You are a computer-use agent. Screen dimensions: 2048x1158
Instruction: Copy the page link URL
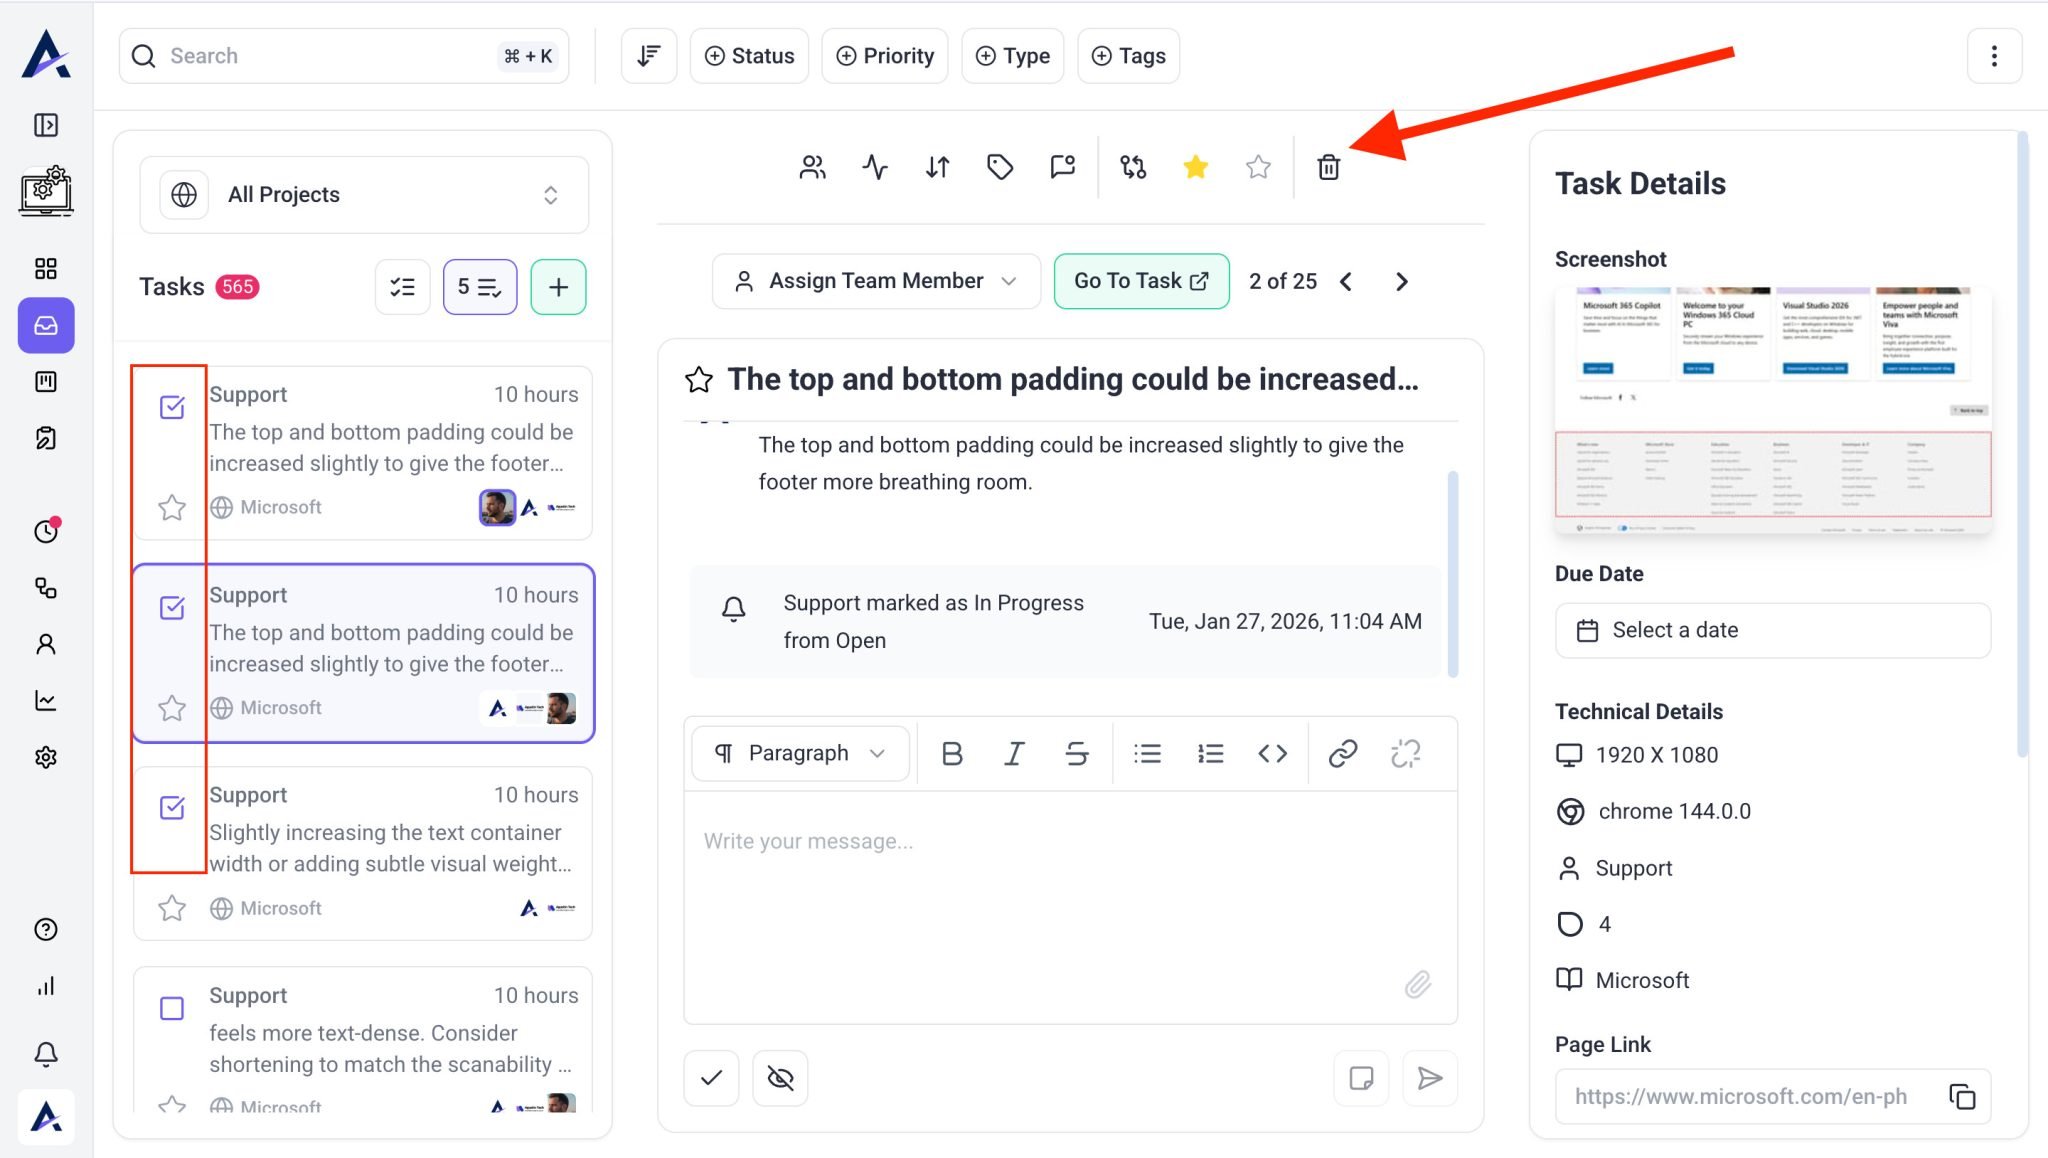1962,1096
